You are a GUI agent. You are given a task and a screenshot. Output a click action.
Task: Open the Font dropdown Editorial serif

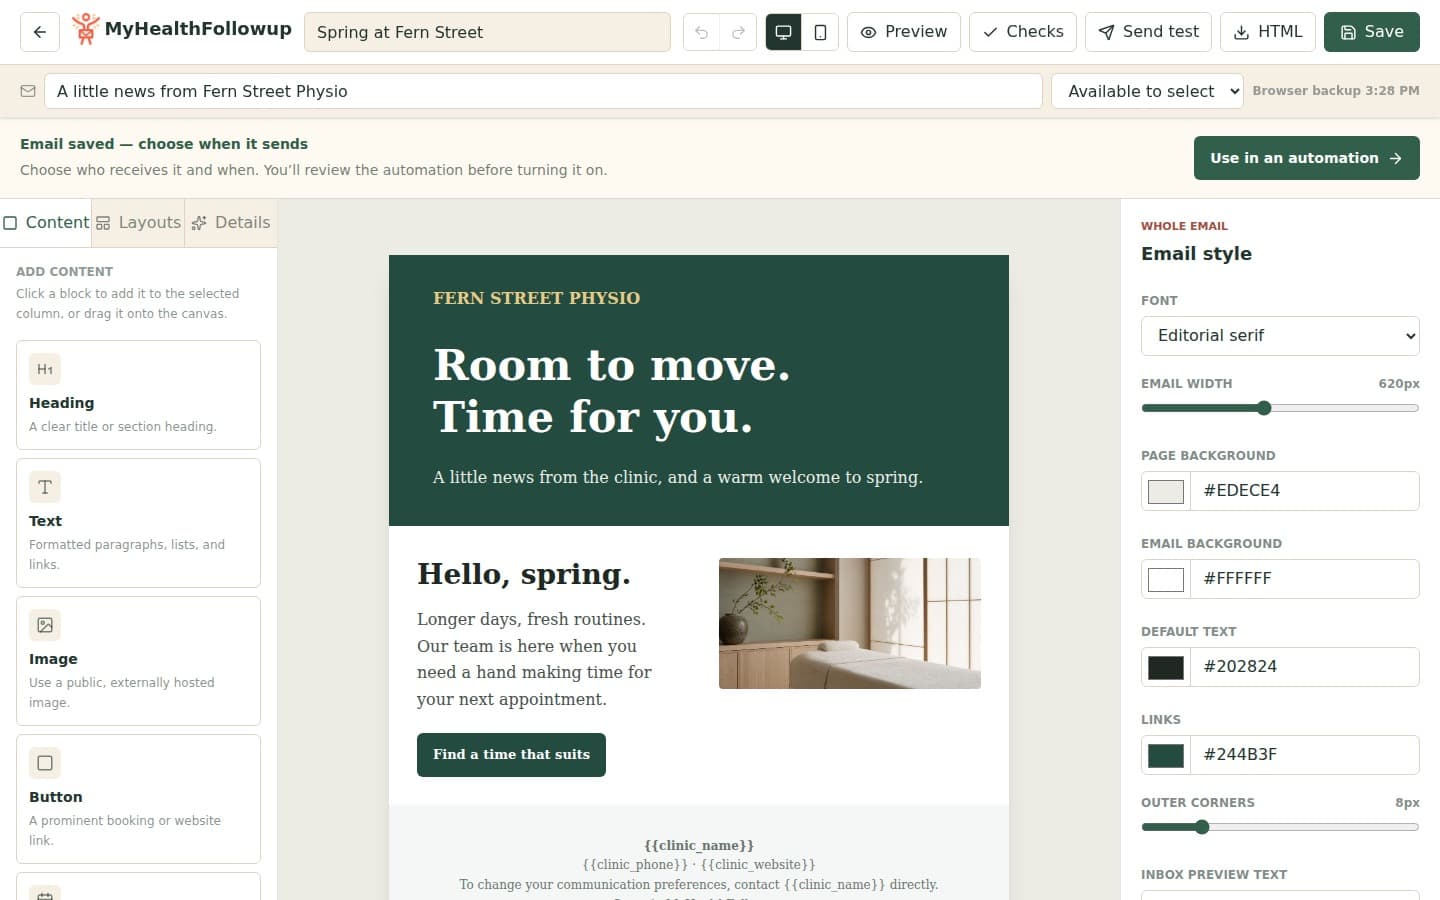point(1280,336)
